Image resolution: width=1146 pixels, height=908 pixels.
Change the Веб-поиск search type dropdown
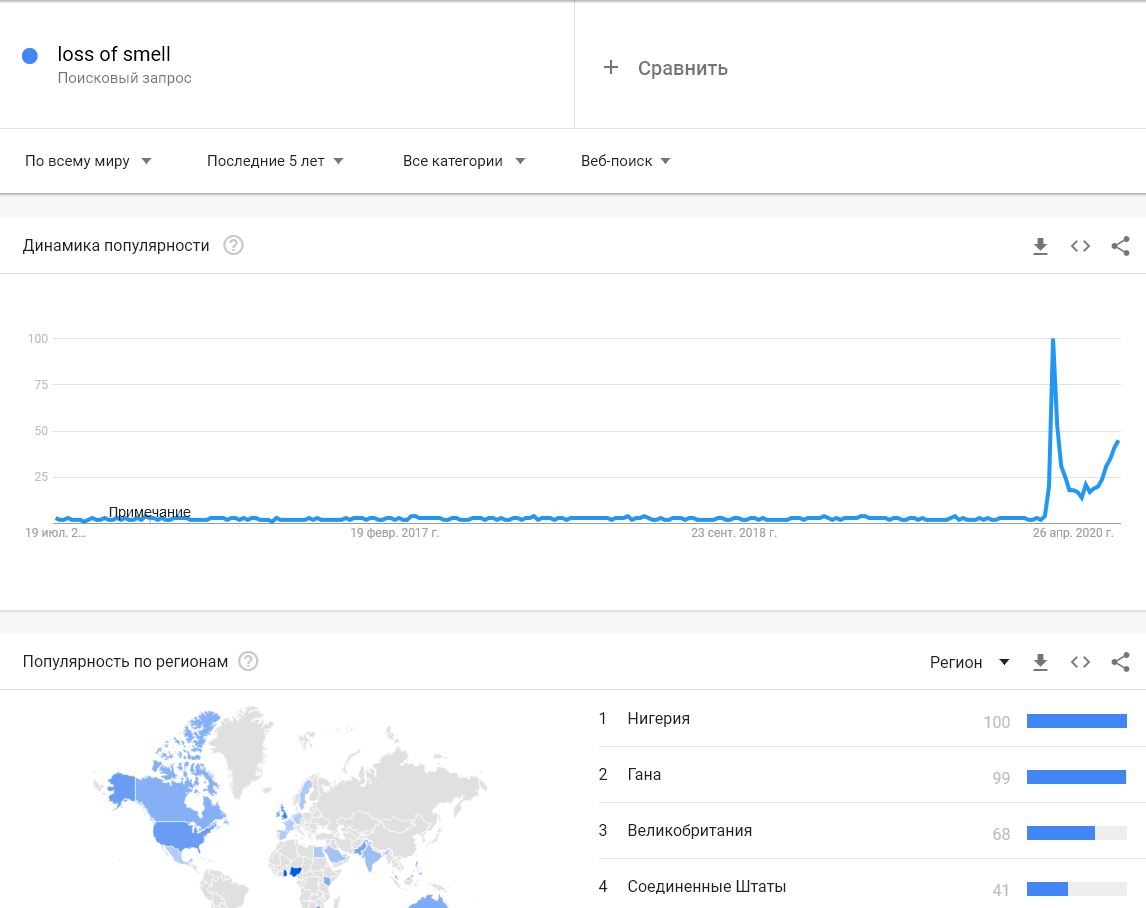(625, 161)
